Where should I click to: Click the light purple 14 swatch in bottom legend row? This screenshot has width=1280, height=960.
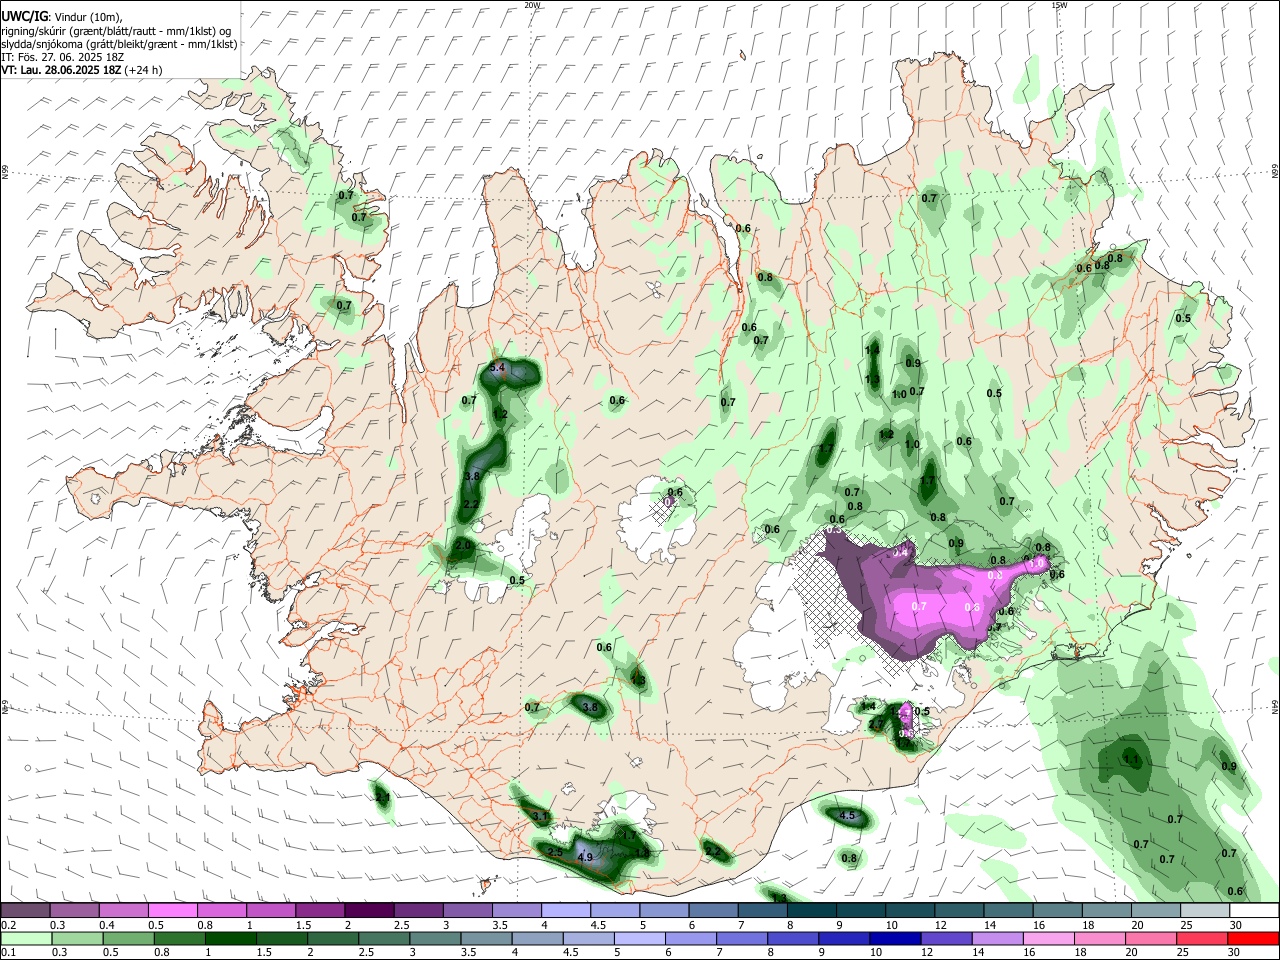click(997, 938)
